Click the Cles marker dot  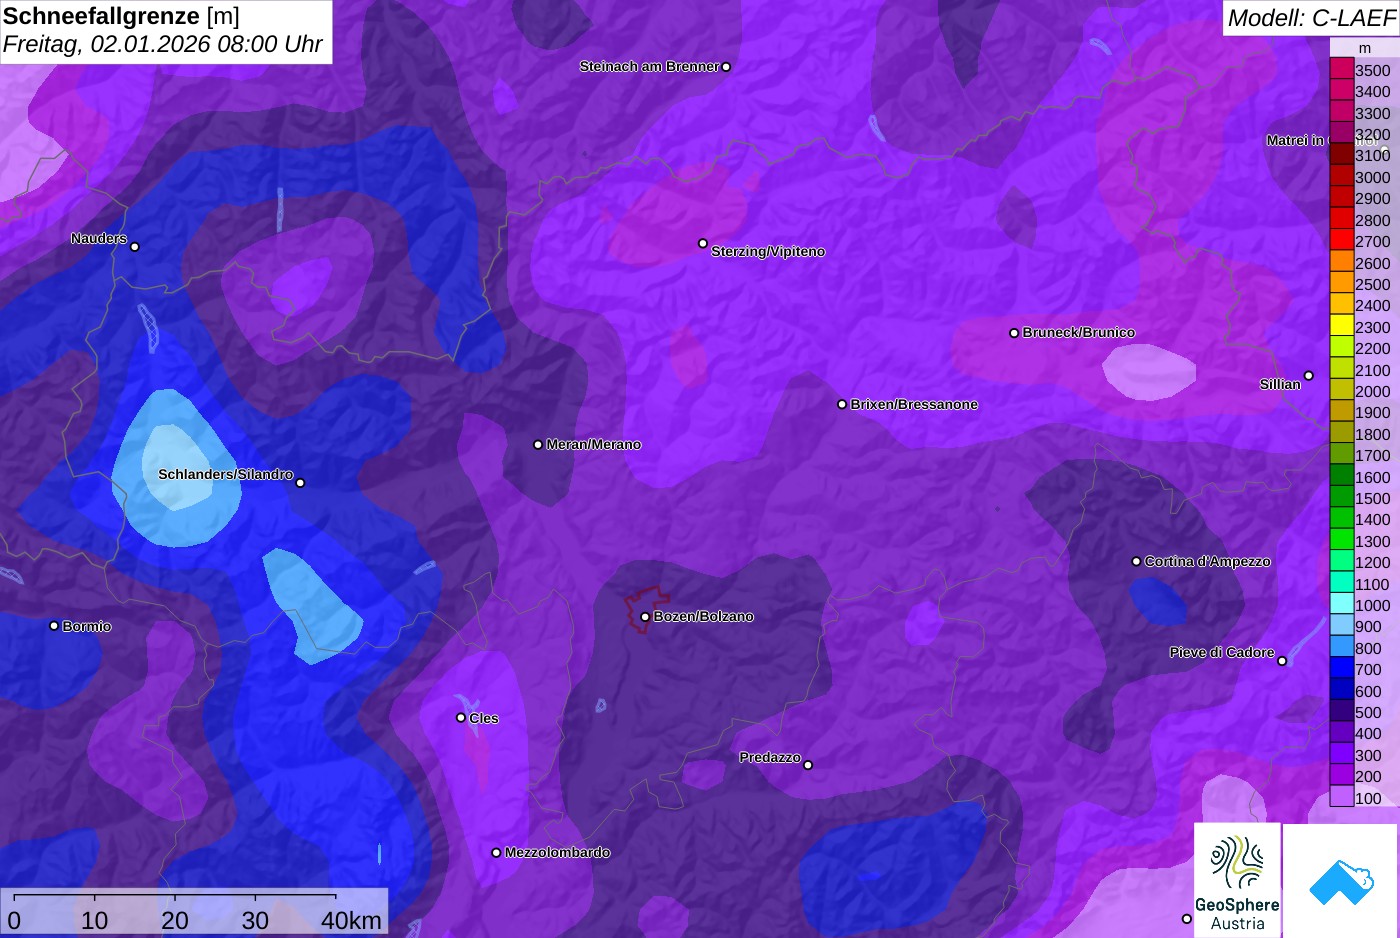tap(461, 718)
